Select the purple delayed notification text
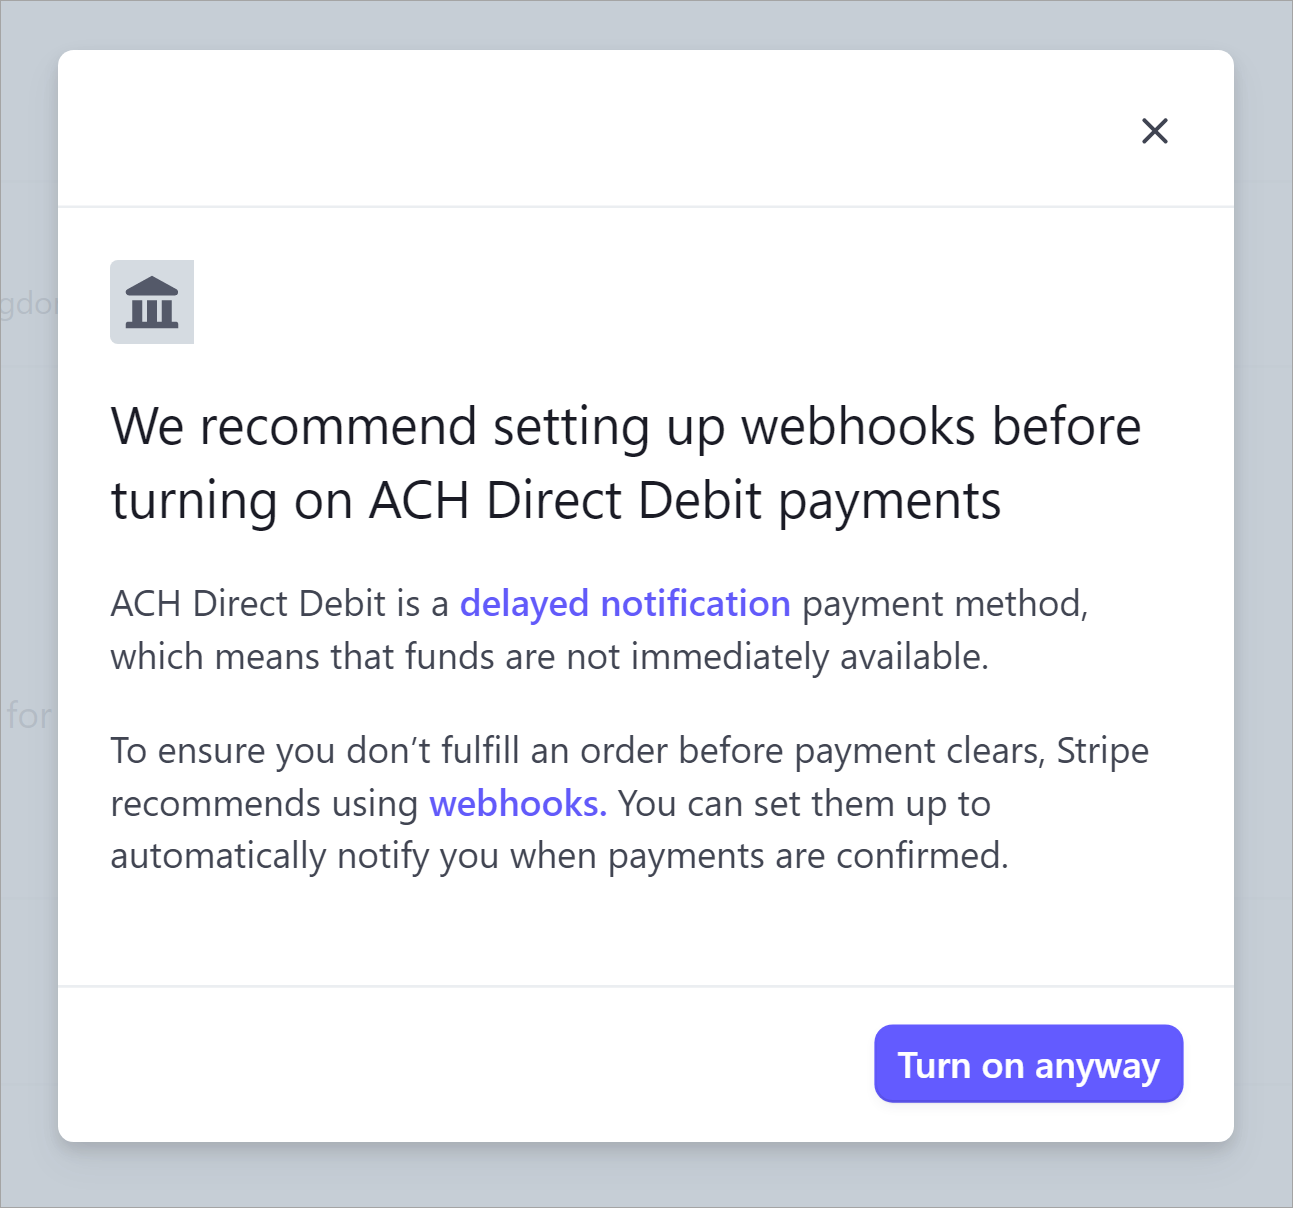1293x1208 pixels. point(624,604)
